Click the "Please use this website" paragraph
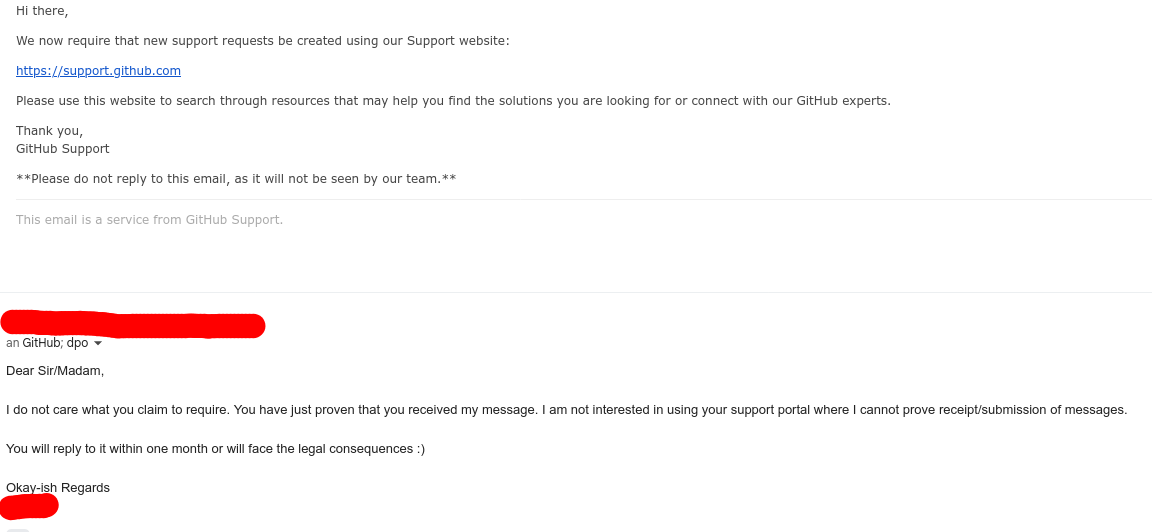1152x532 pixels. click(453, 101)
